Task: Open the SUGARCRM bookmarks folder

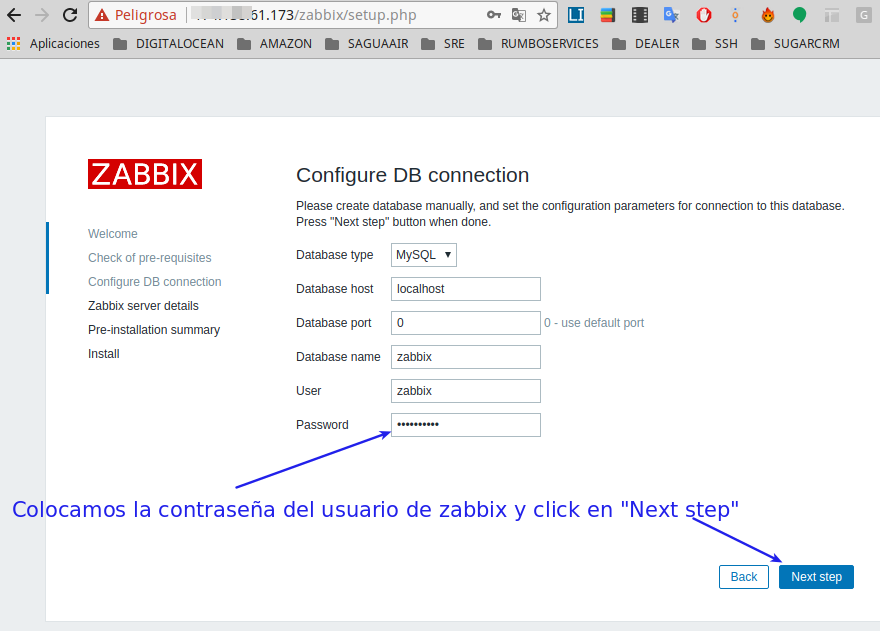Action: pyautogui.click(x=796, y=44)
